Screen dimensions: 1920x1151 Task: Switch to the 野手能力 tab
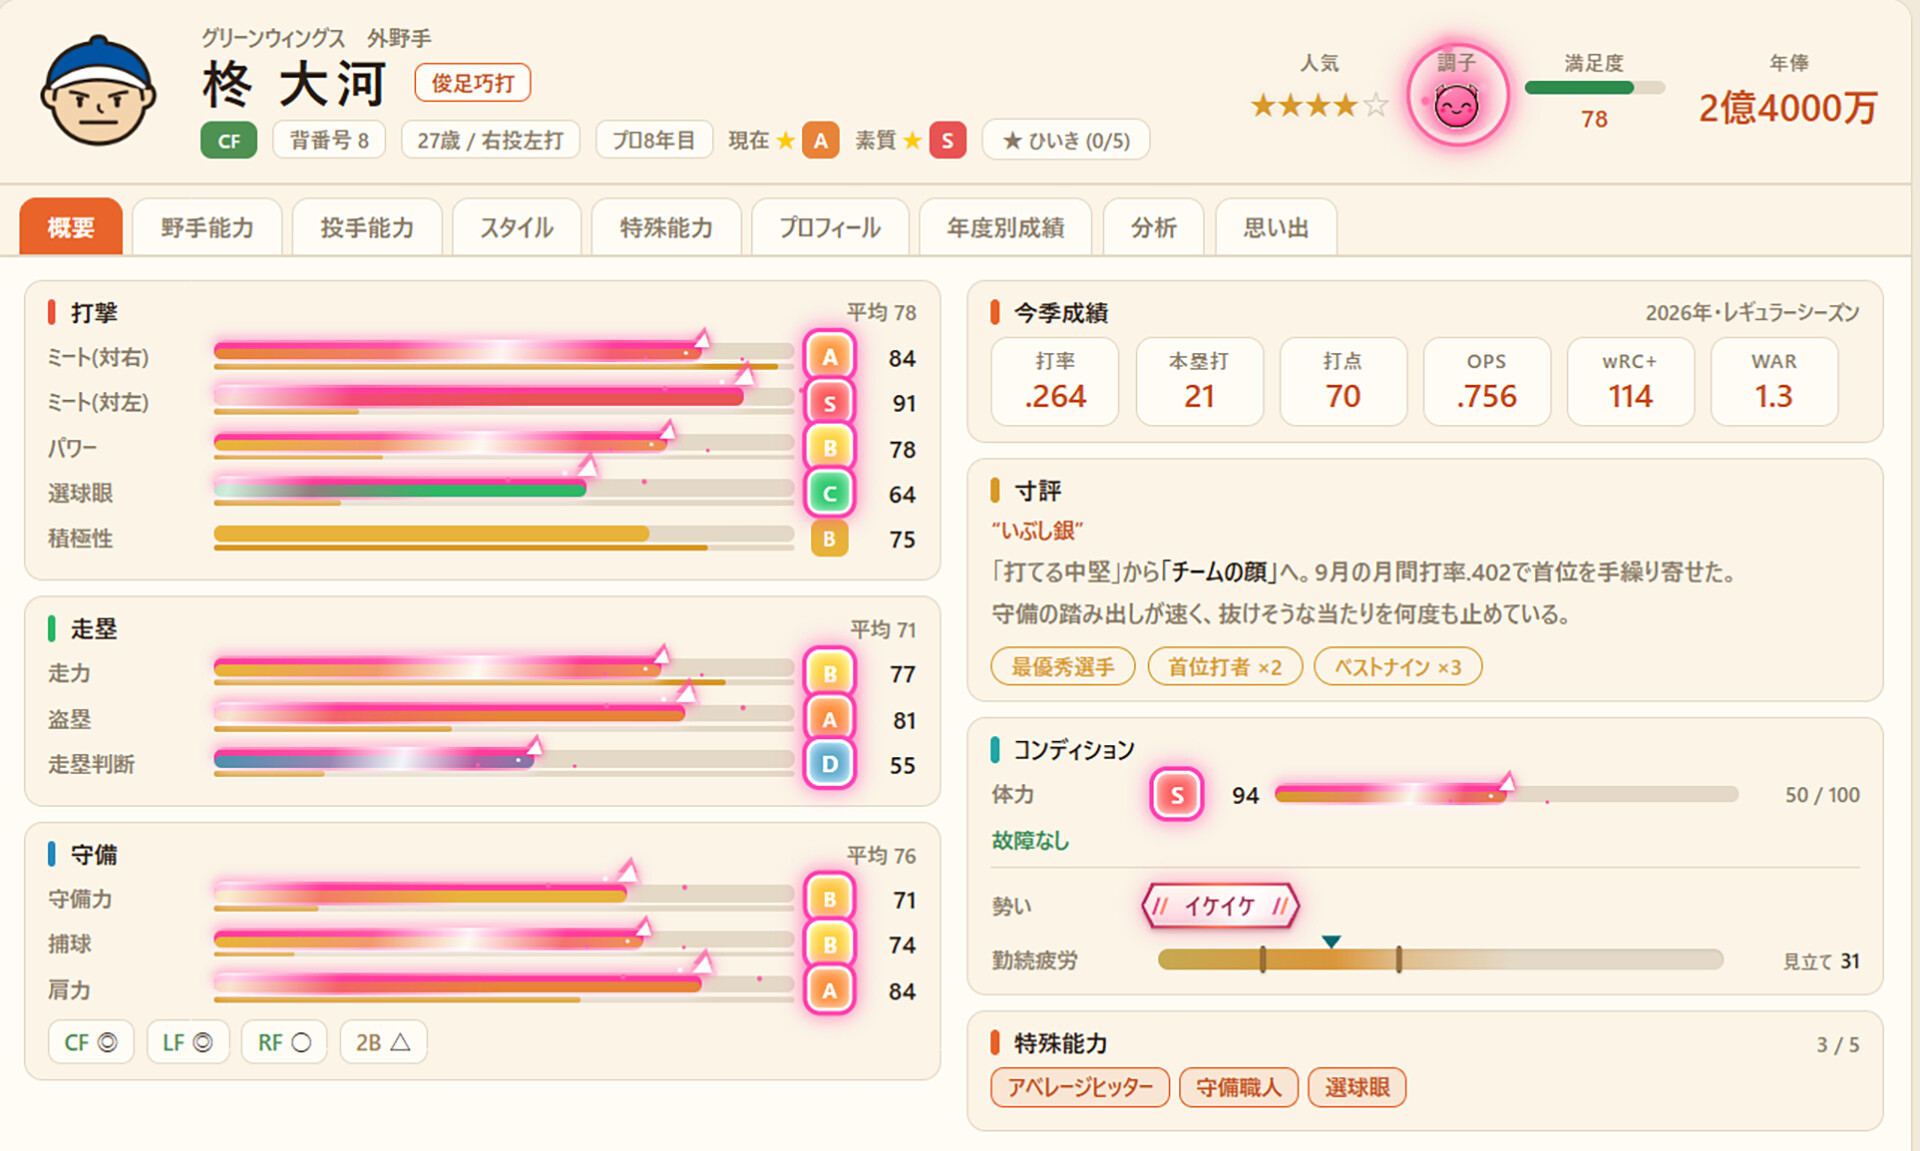[207, 228]
